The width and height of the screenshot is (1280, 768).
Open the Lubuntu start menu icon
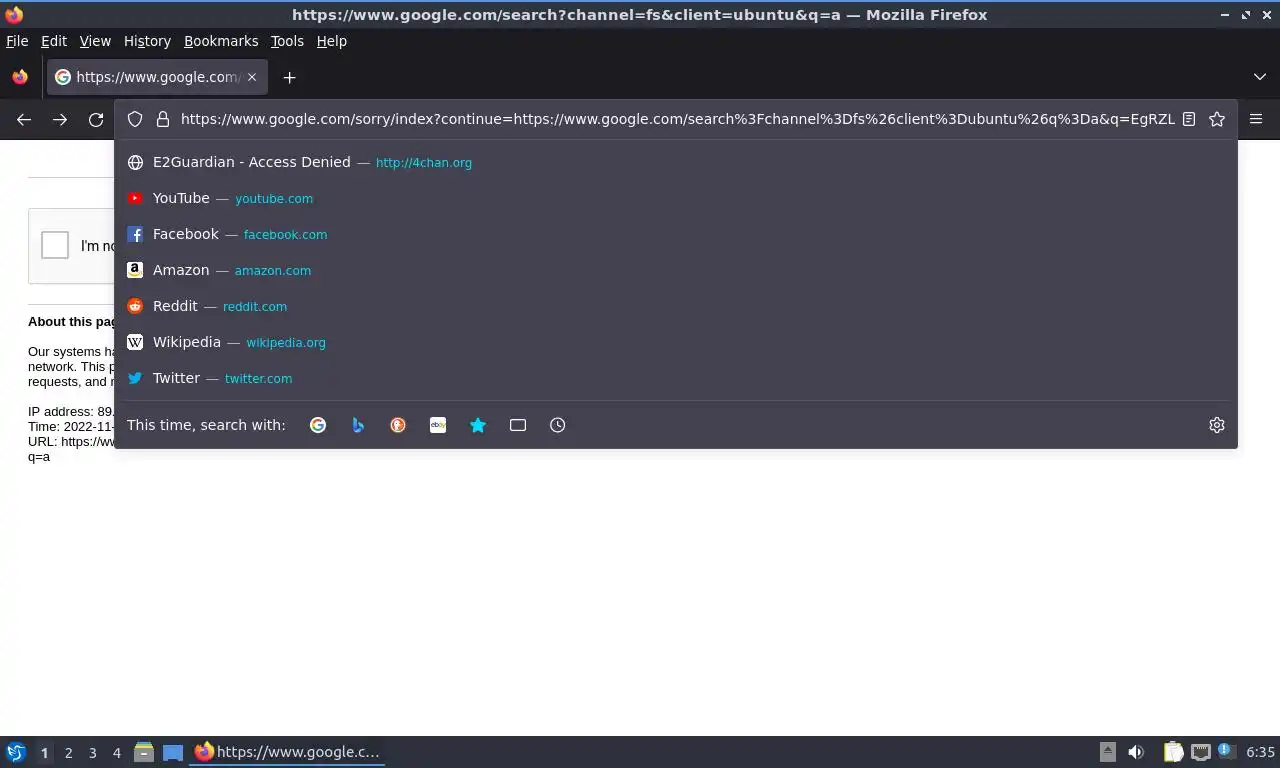16,752
